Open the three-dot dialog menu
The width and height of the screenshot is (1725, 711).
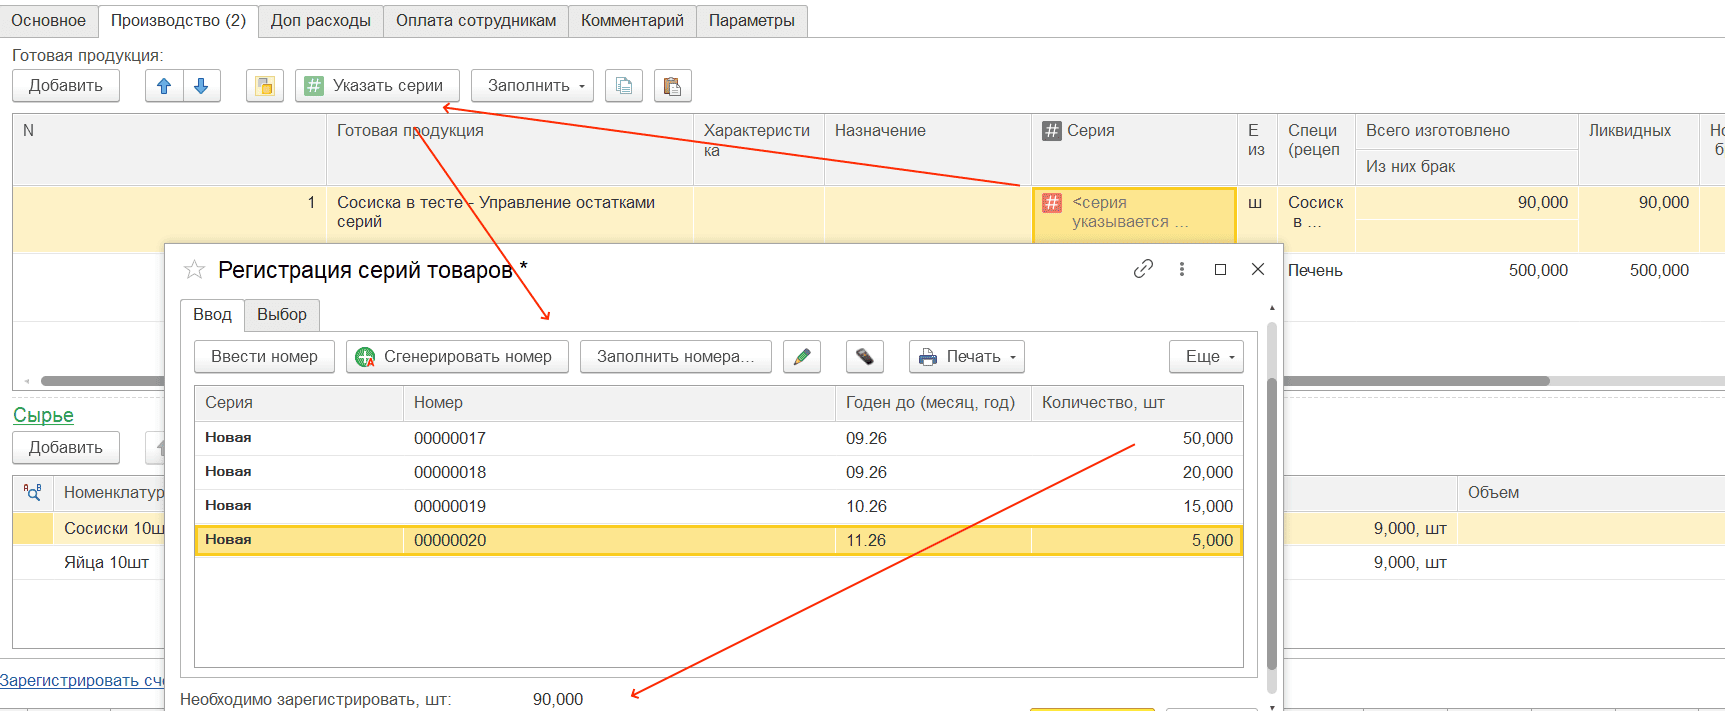click(x=1182, y=269)
